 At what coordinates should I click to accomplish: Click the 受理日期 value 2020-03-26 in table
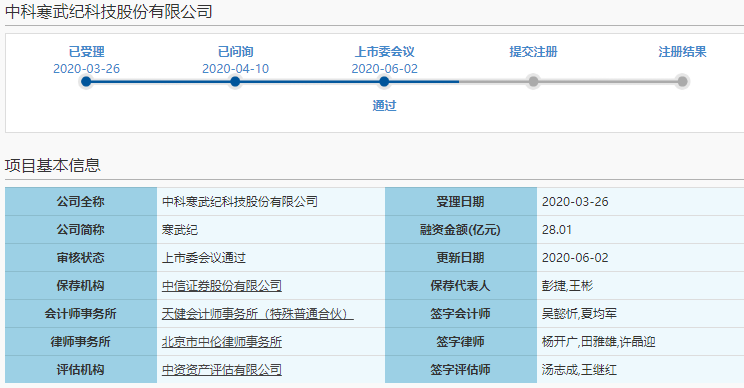coord(575,202)
